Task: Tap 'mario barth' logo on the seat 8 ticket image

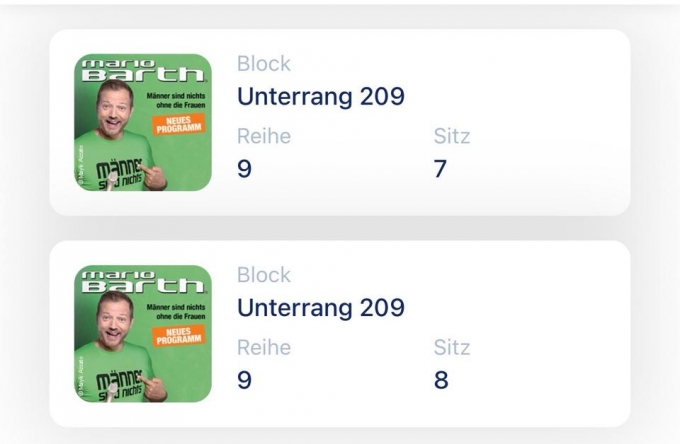Action: [142, 280]
